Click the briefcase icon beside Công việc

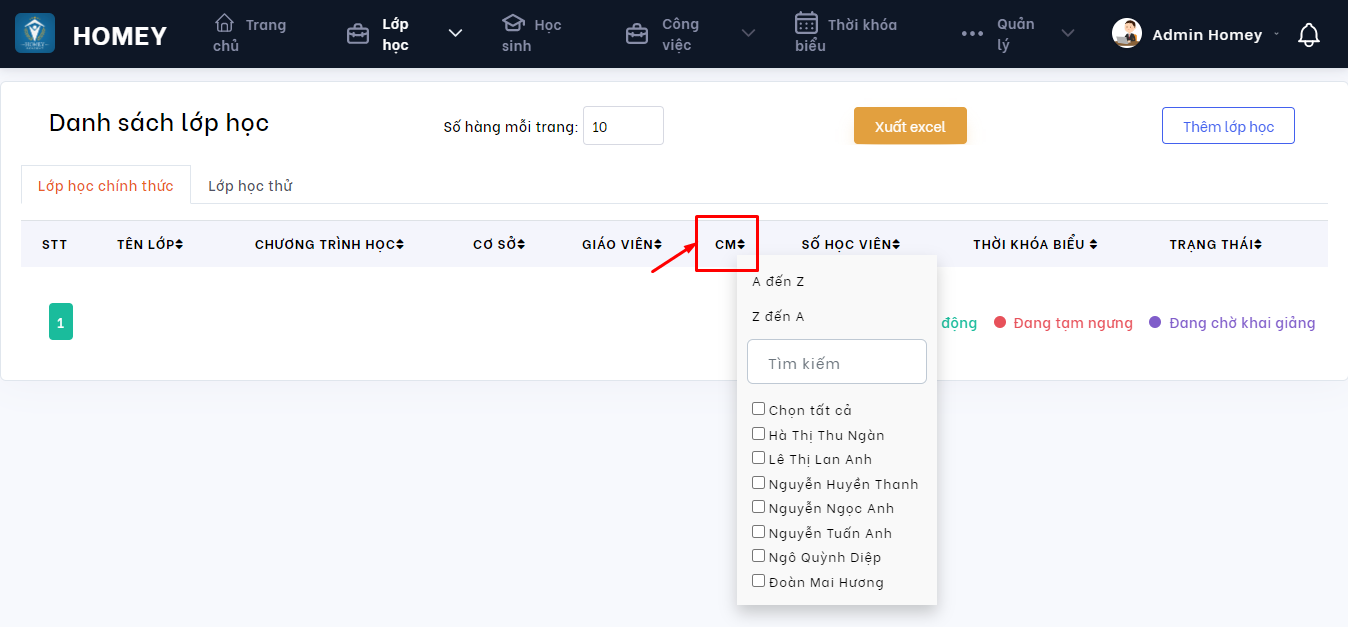point(636,35)
